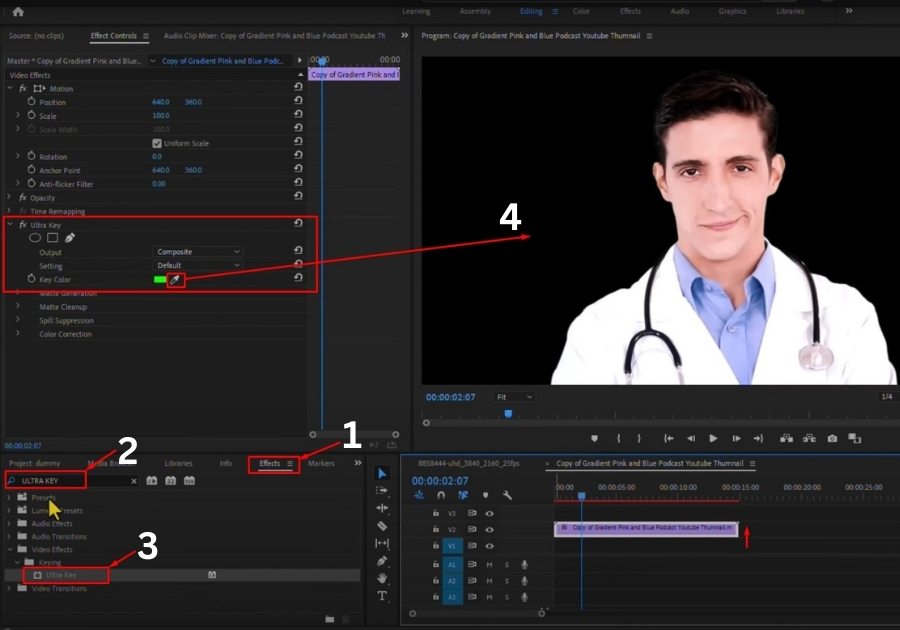The width and height of the screenshot is (900, 630).
Task: Create ellipse mask under Ultra Key
Action: click(35, 238)
